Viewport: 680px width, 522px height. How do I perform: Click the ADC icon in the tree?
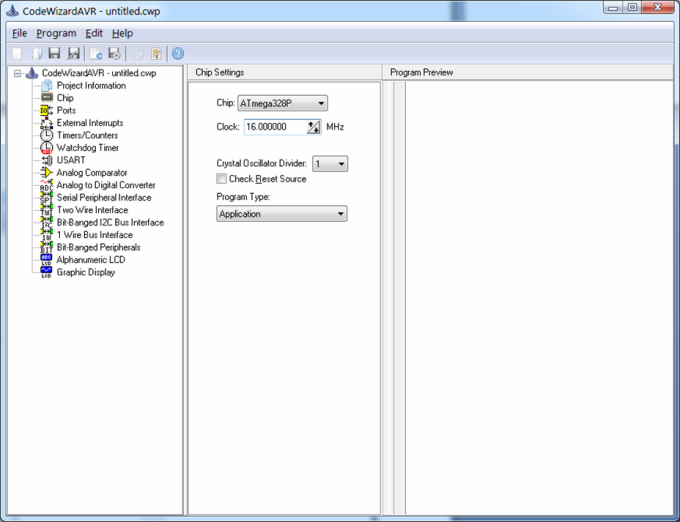46,185
